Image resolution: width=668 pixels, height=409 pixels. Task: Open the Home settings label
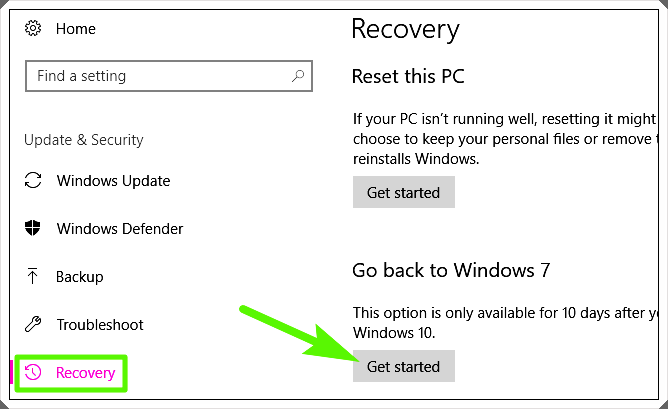76,29
